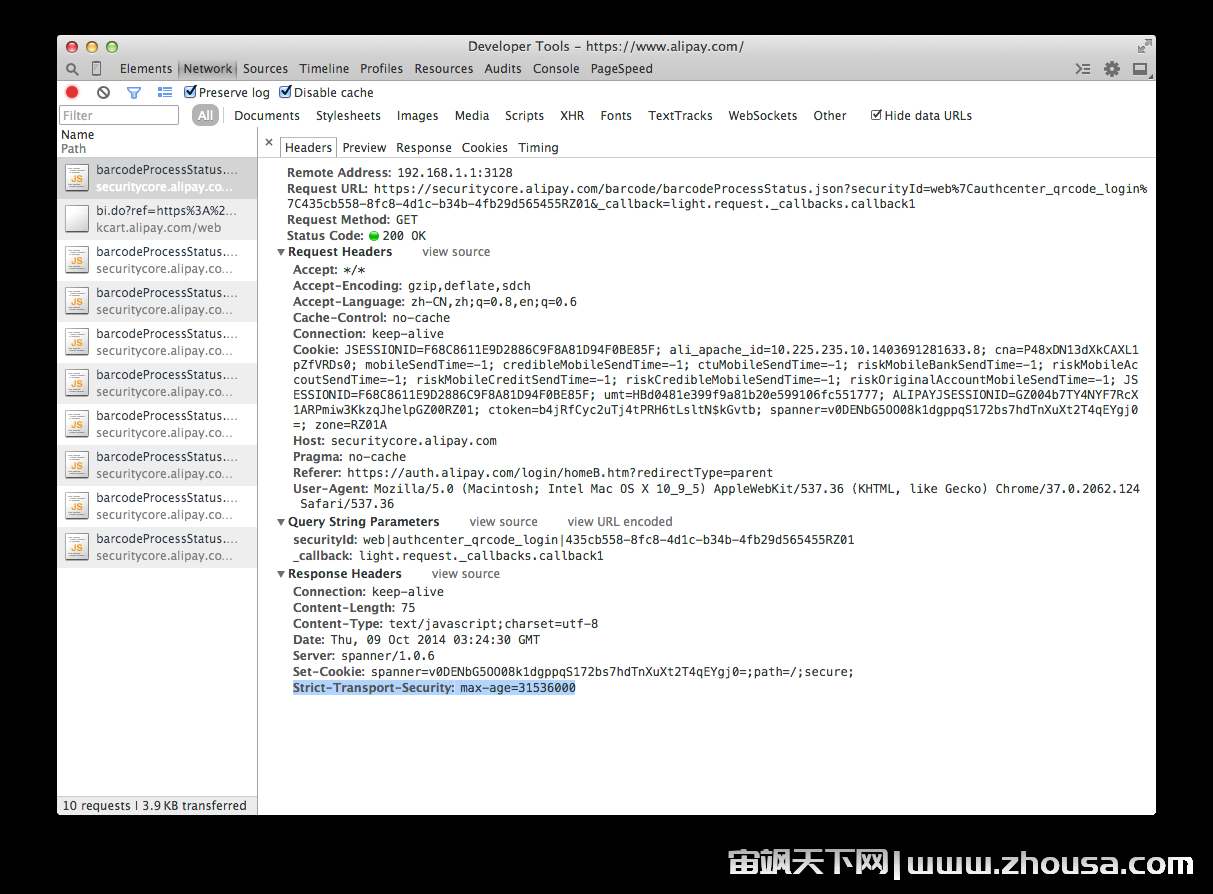Click the _callback query parameter line

(x=448, y=556)
